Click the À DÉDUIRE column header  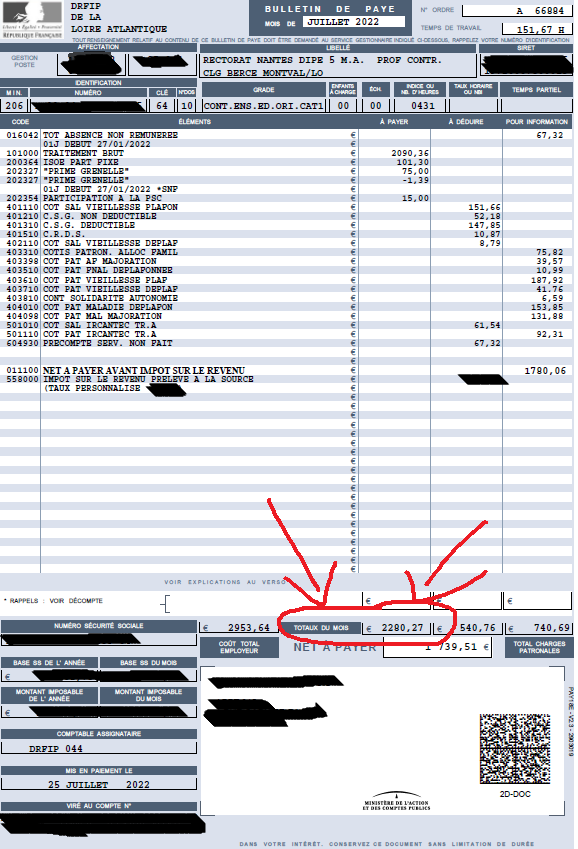466,122
